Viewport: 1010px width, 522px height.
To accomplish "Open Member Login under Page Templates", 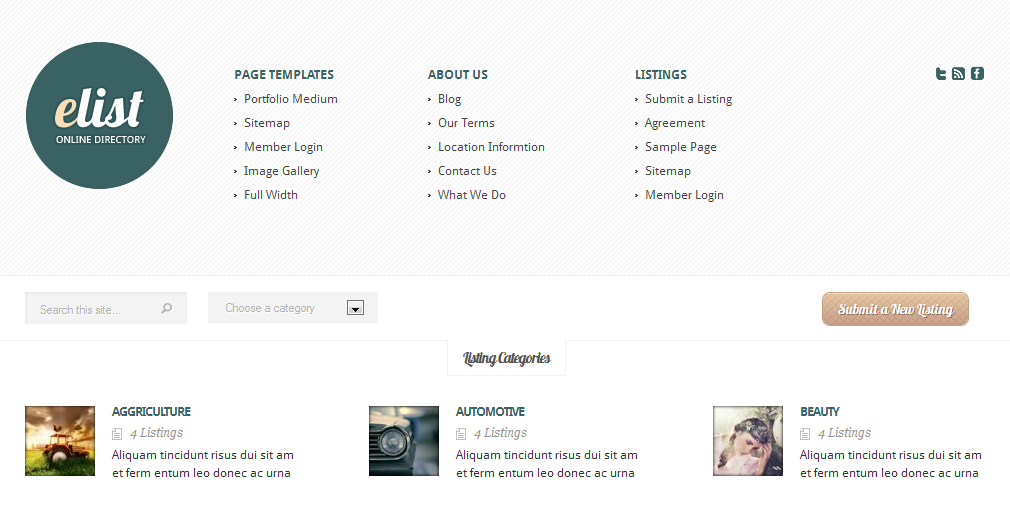I will click(283, 147).
